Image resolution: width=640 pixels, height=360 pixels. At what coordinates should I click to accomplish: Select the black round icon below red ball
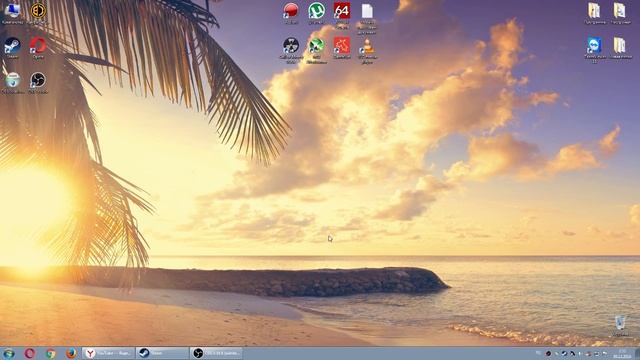coord(291,50)
